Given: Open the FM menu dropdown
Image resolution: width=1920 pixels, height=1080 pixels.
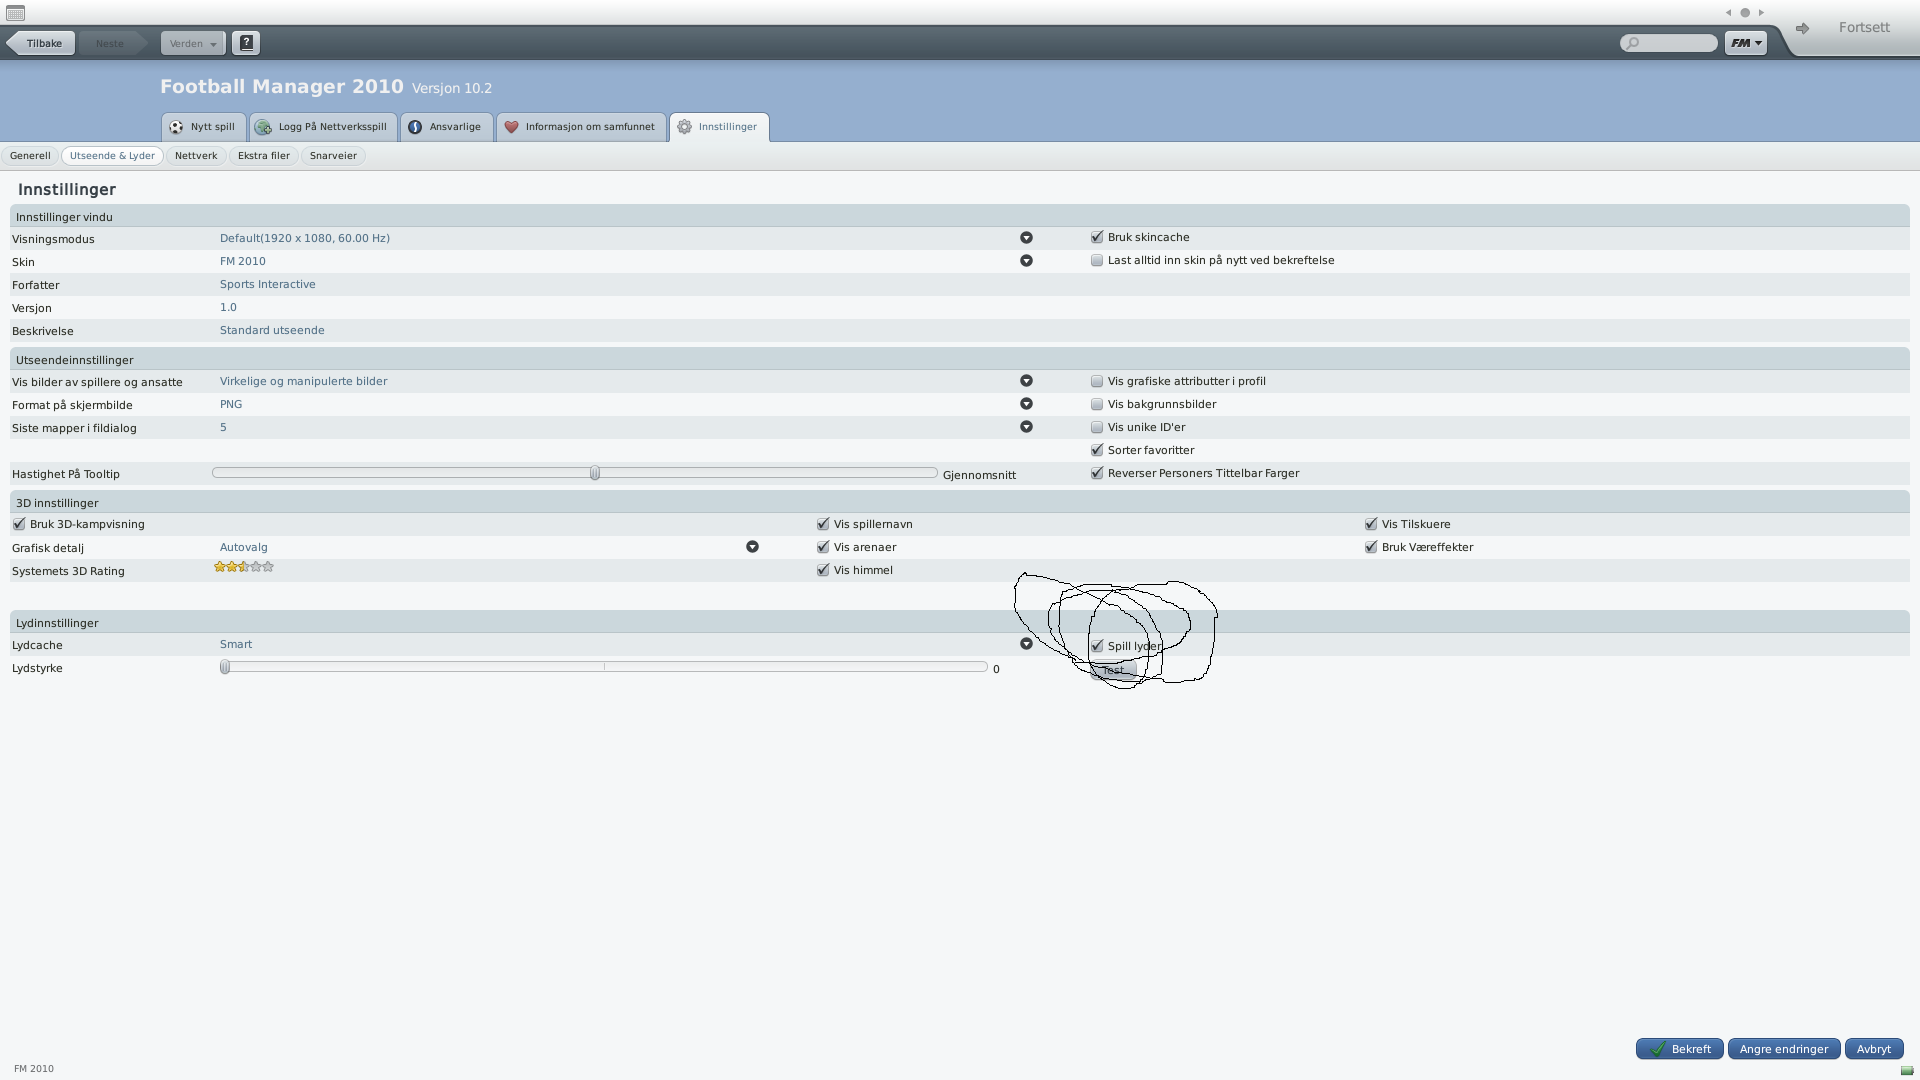Looking at the screenshot, I should pyautogui.click(x=1746, y=43).
